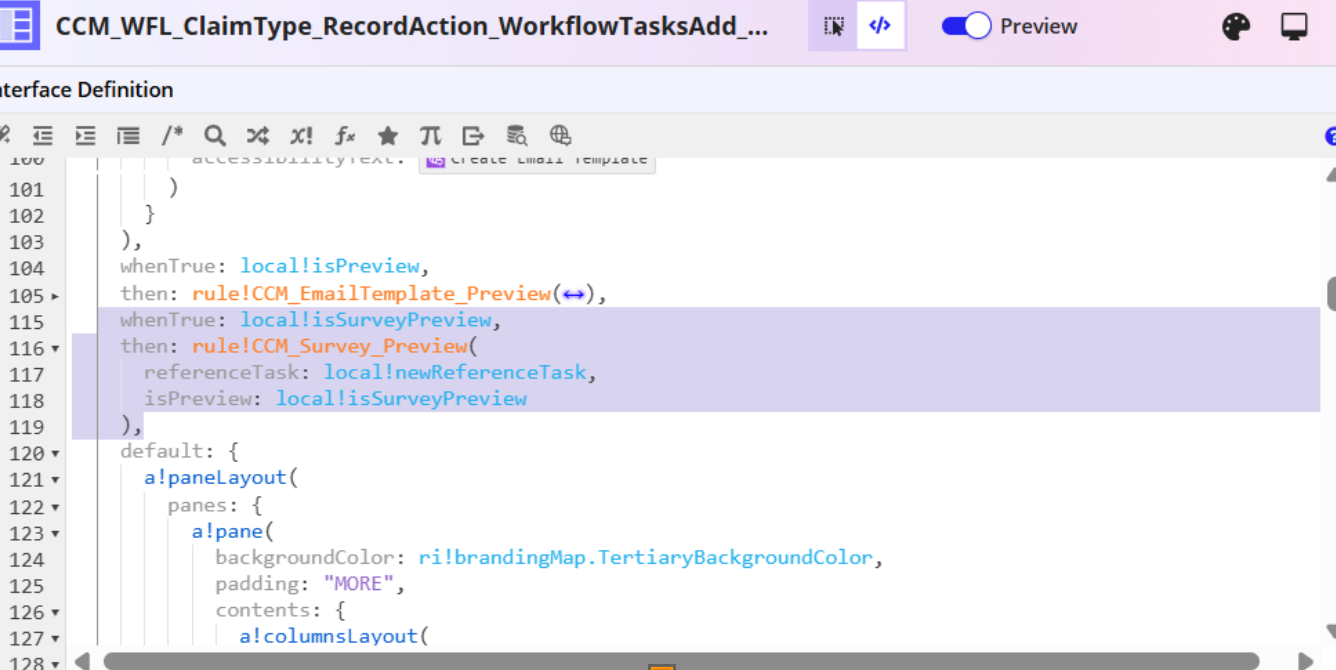Click the folded arrows marker in CCM_EmailTemplate_Preview
The height and width of the screenshot is (670, 1336).
pyautogui.click(x=573, y=294)
